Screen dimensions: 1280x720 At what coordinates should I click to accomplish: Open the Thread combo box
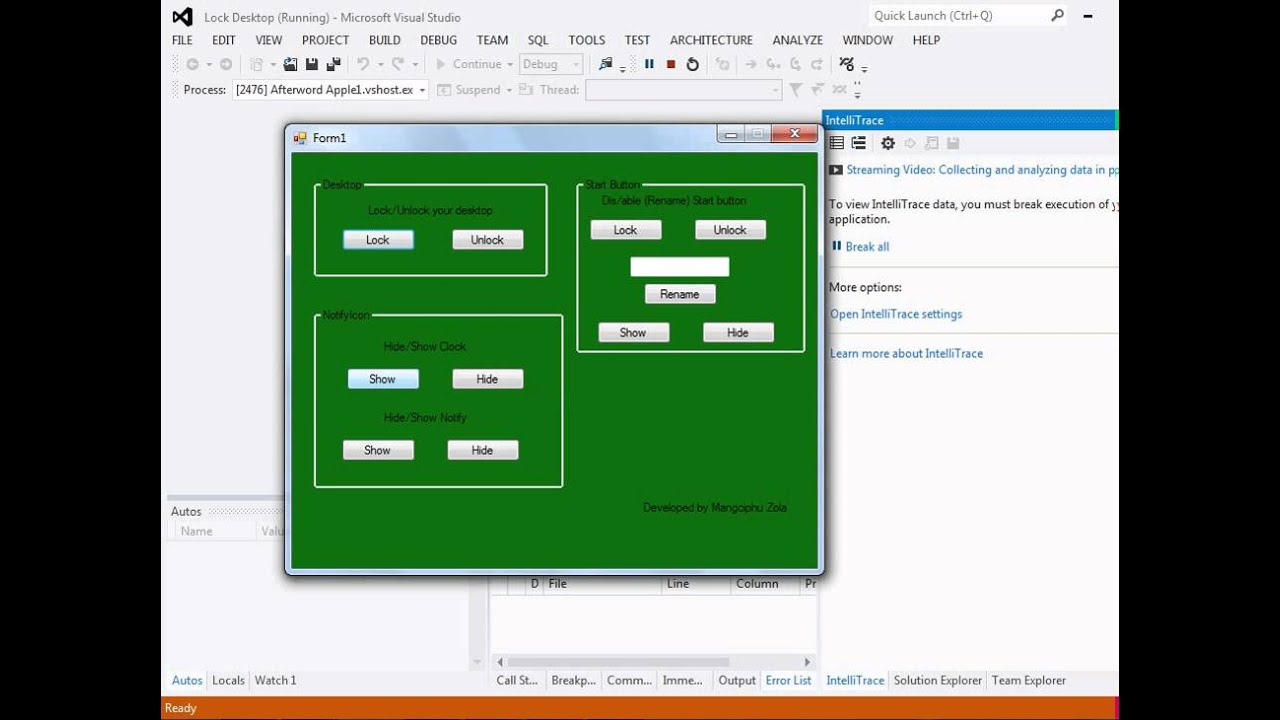click(684, 90)
